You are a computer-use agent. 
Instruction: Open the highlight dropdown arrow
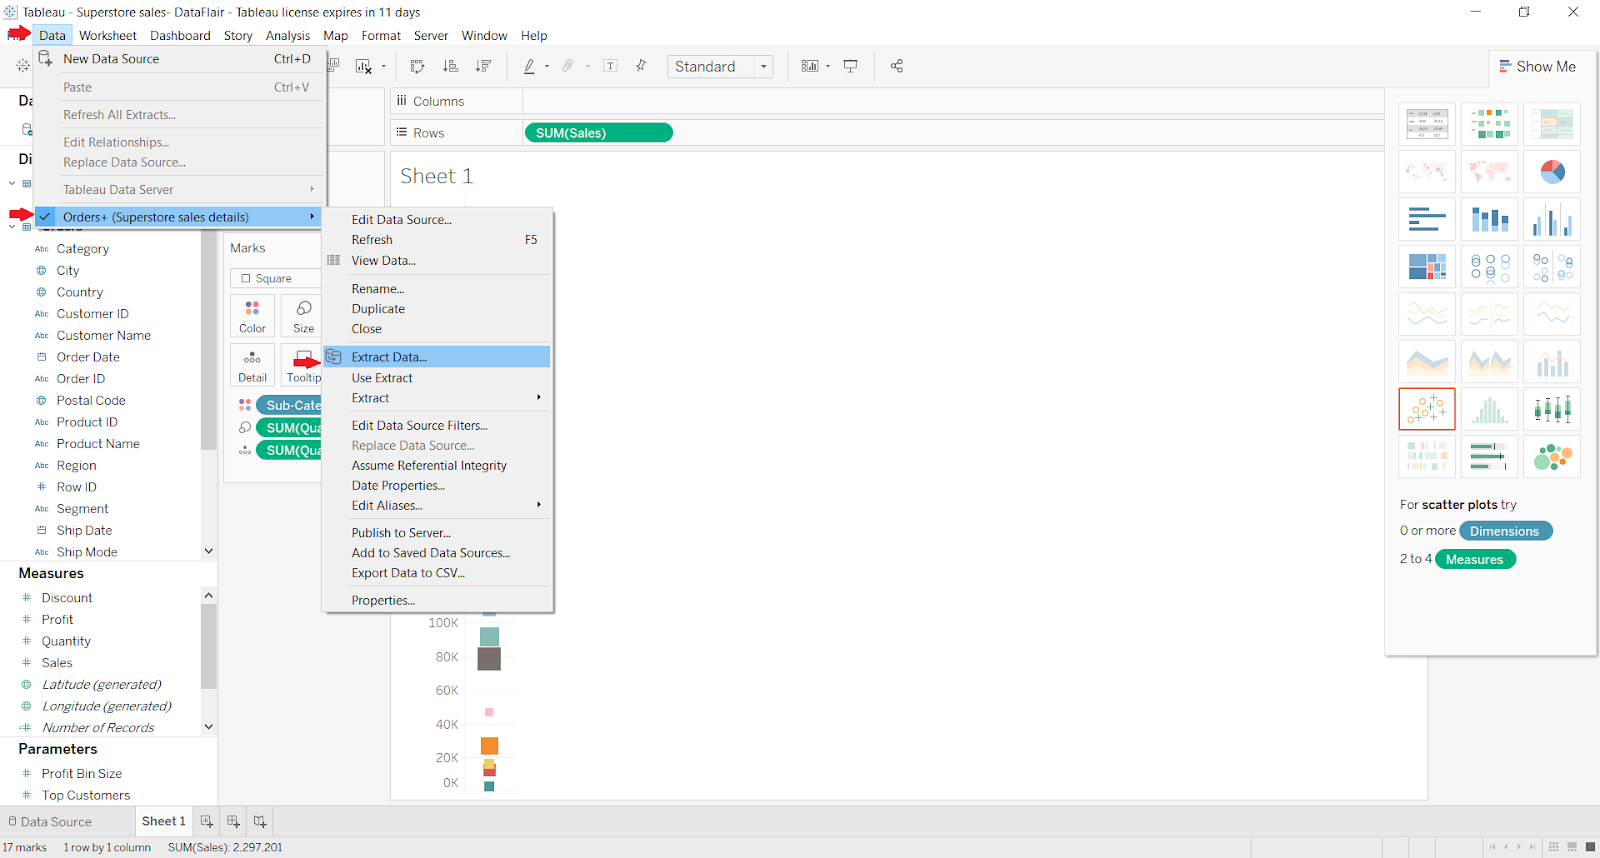[547, 67]
